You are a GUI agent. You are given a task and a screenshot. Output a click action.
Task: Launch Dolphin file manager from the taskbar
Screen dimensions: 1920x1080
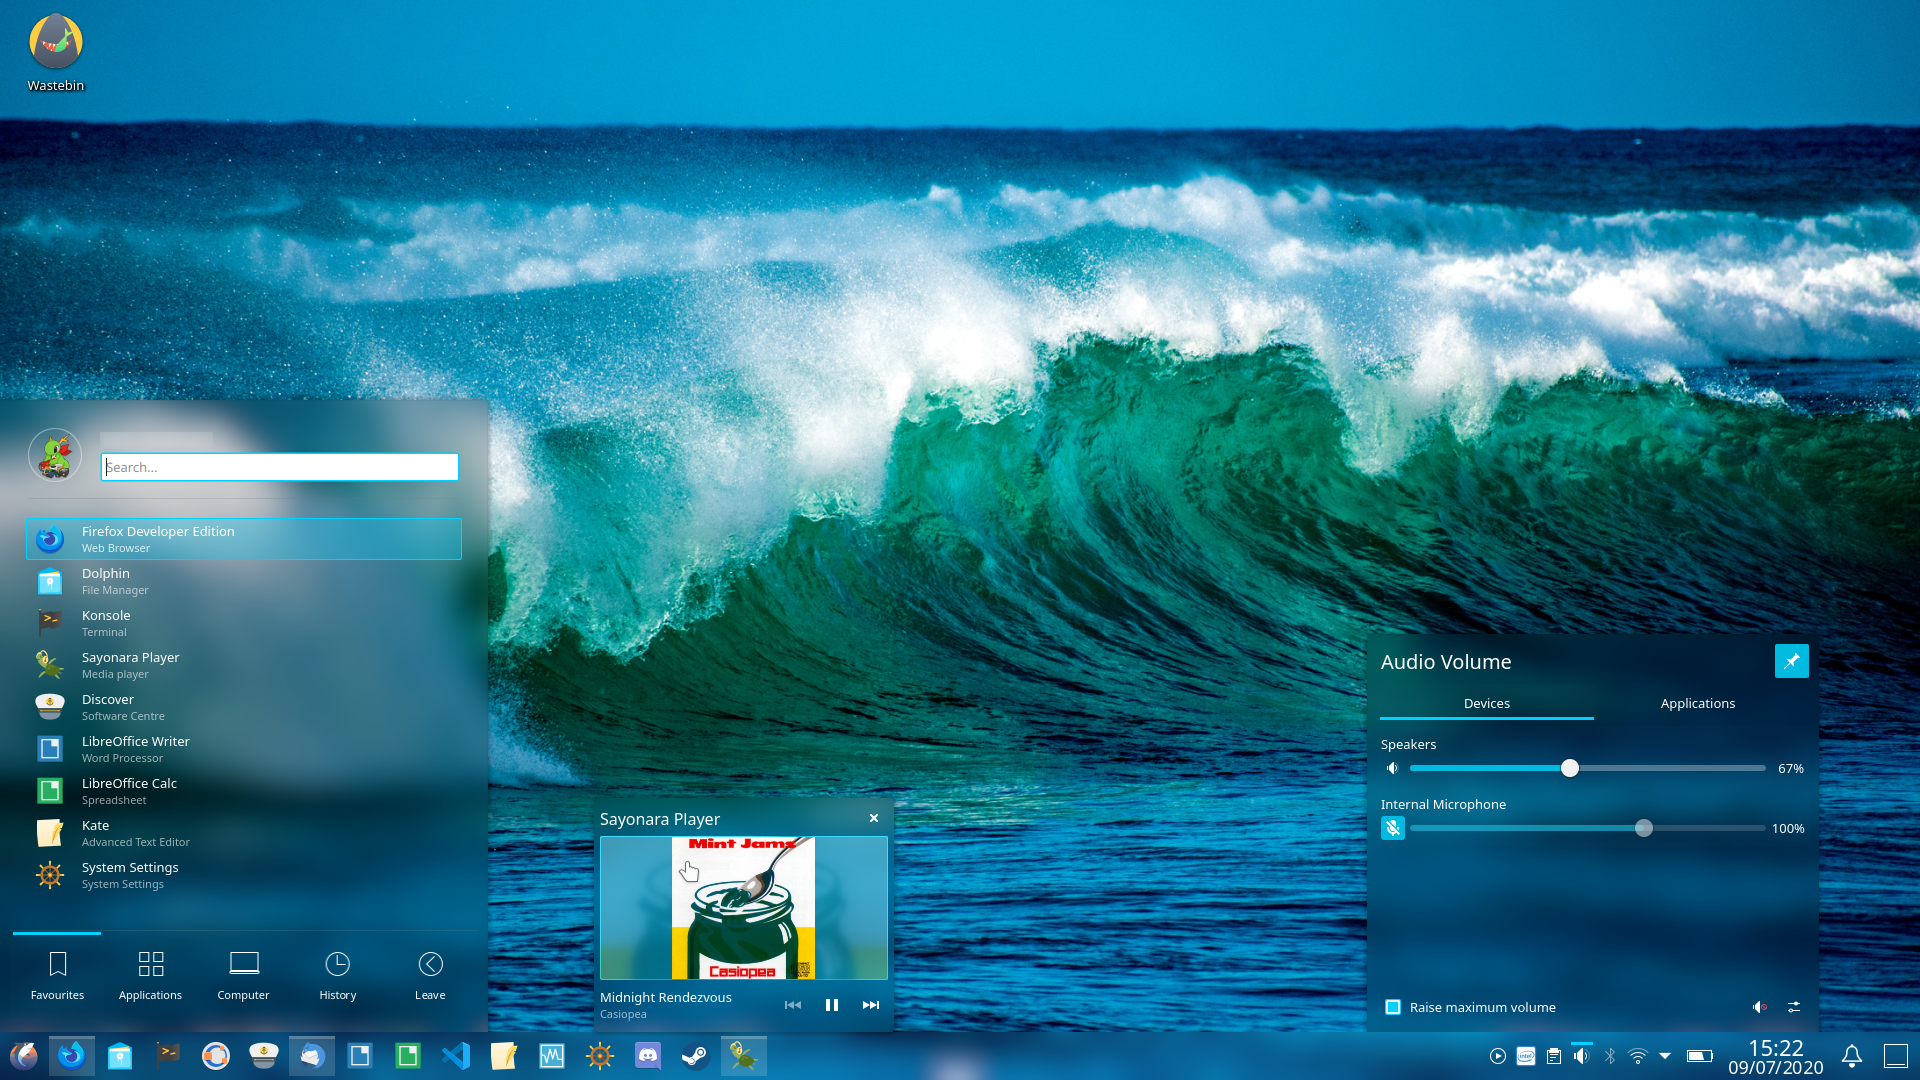(x=120, y=1056)
